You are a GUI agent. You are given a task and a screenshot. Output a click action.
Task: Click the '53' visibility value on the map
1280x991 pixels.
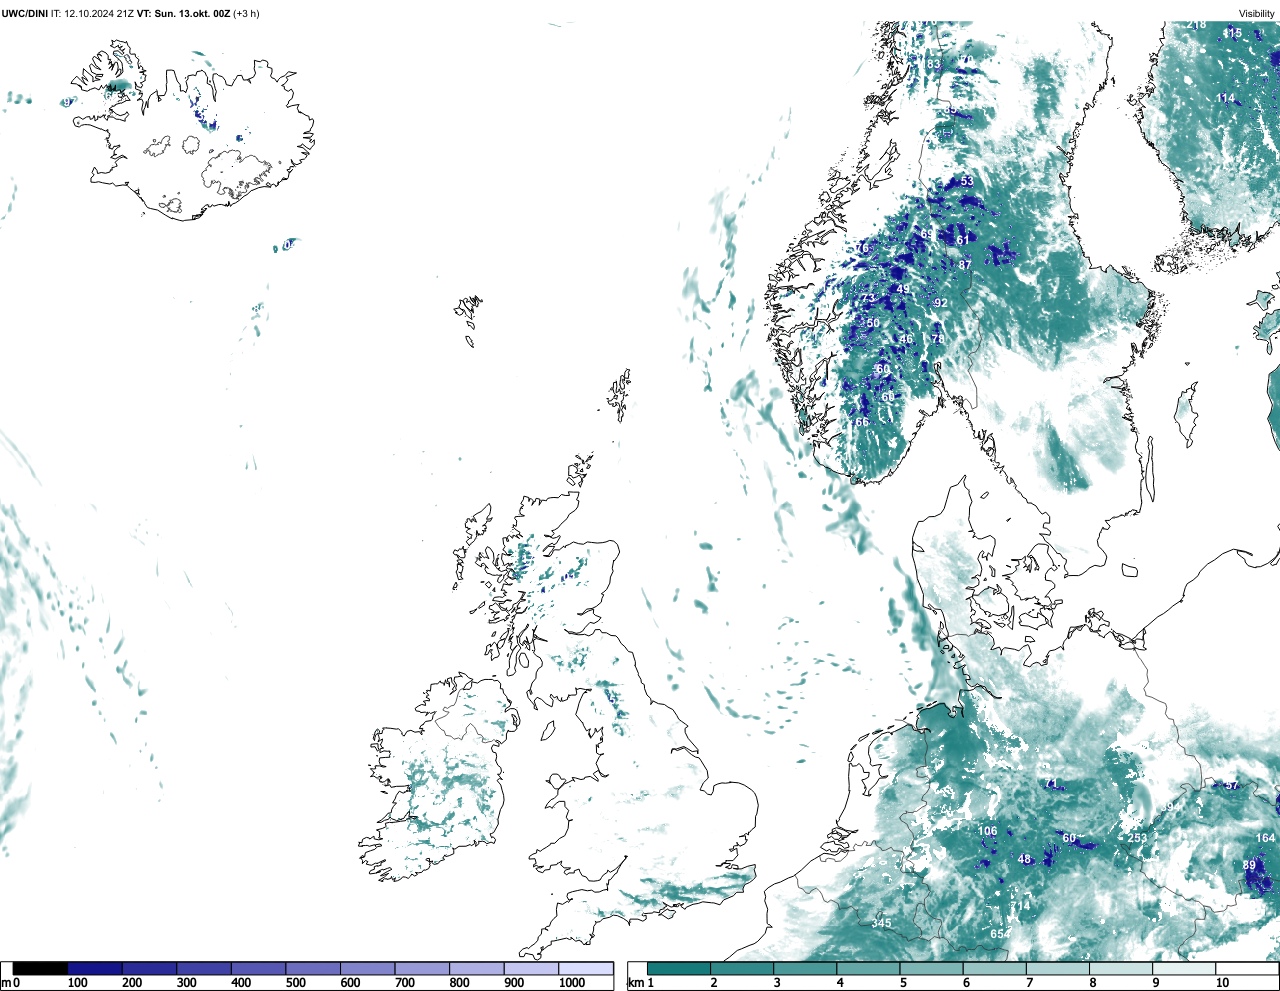click(x=966, y=181)
